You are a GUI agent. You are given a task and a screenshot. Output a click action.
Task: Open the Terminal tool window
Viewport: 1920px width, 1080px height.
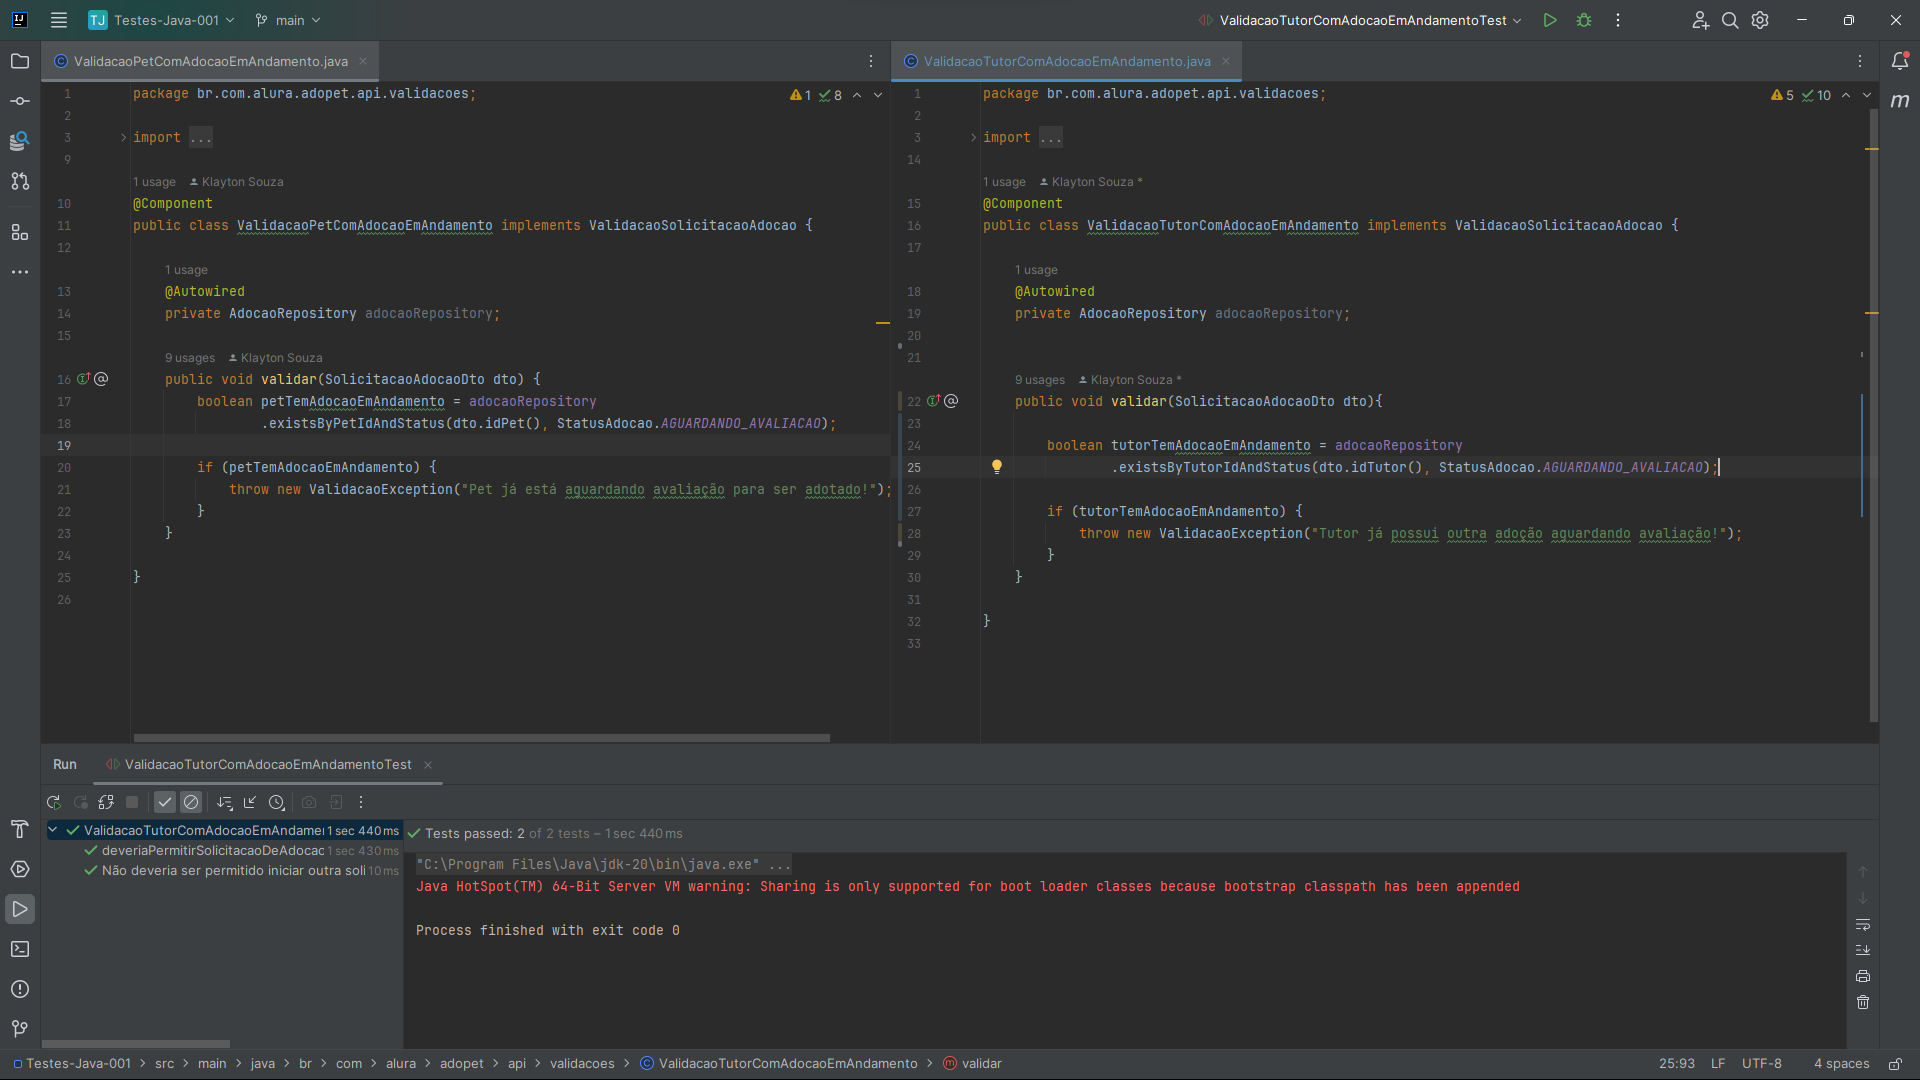(x=19, y=949)
